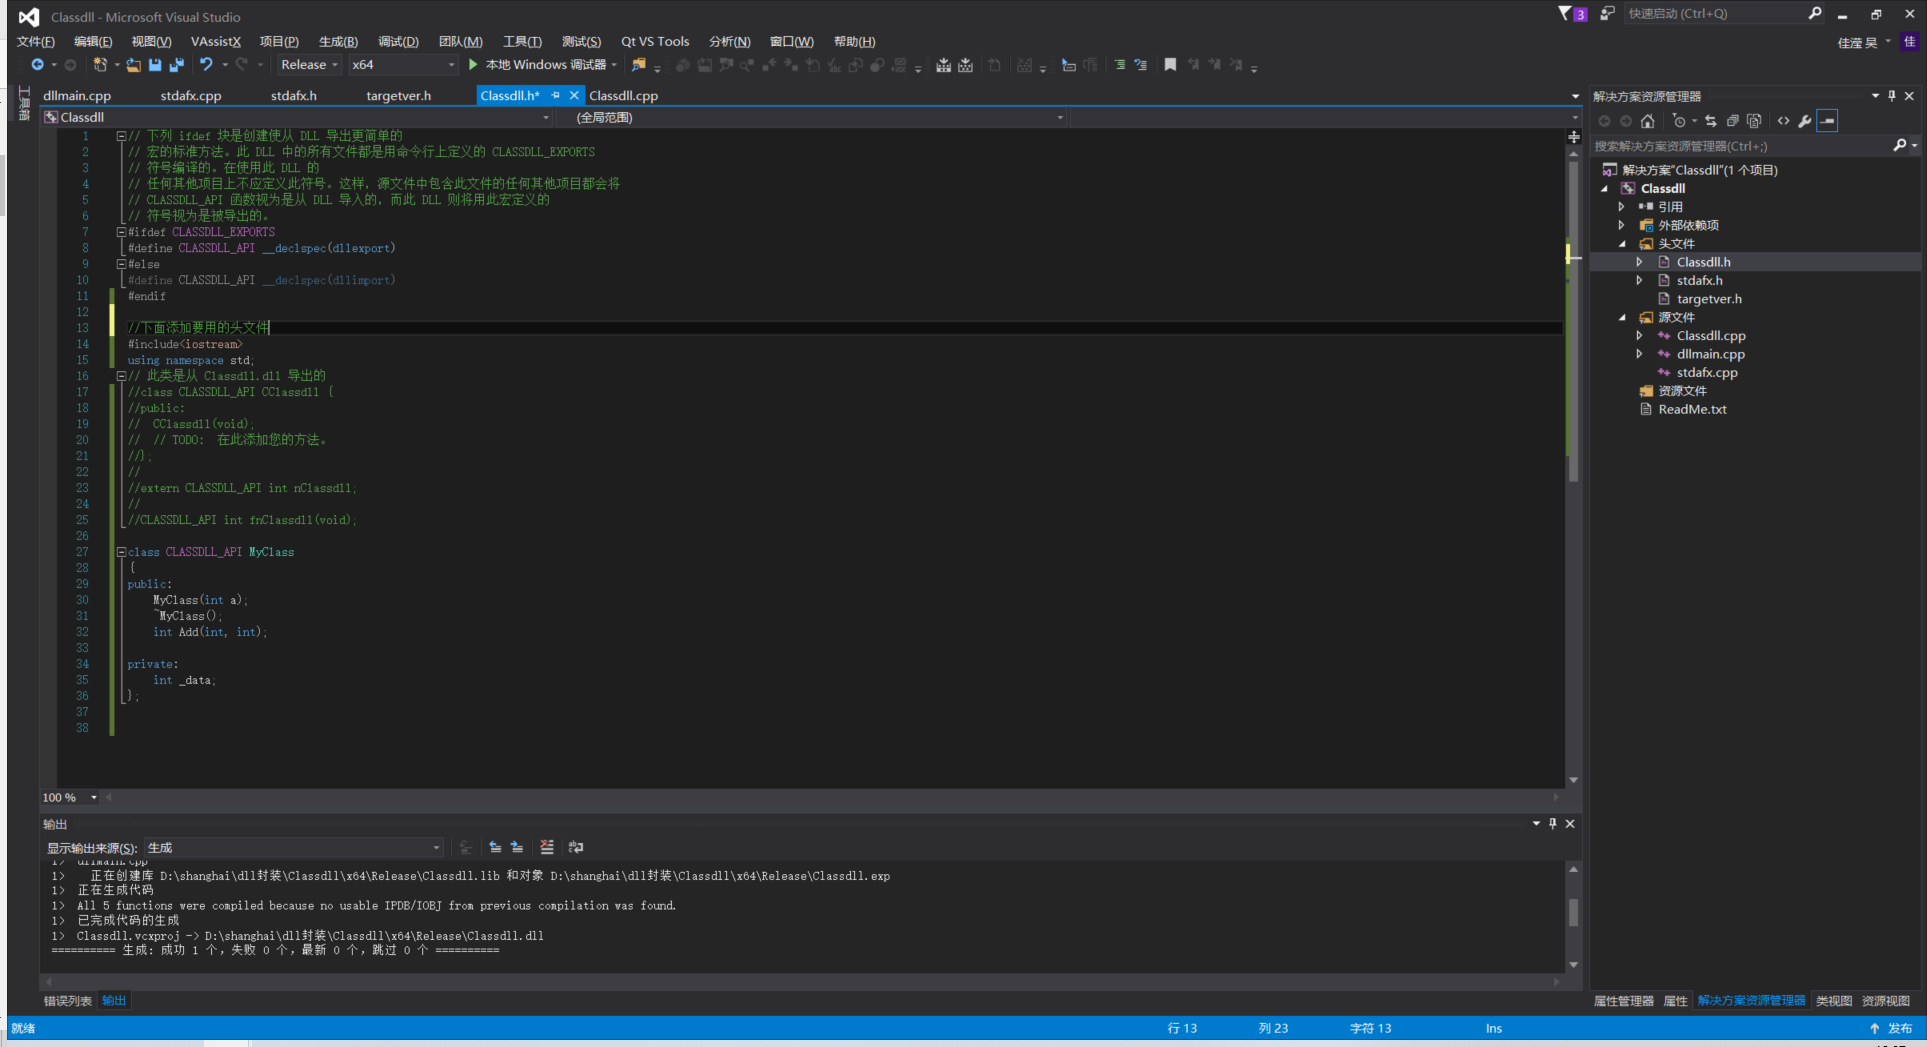This screenshot has height=1047, width=1927.
Task: Open the 调试(D) Debug menu
Action: pos(398,42)
